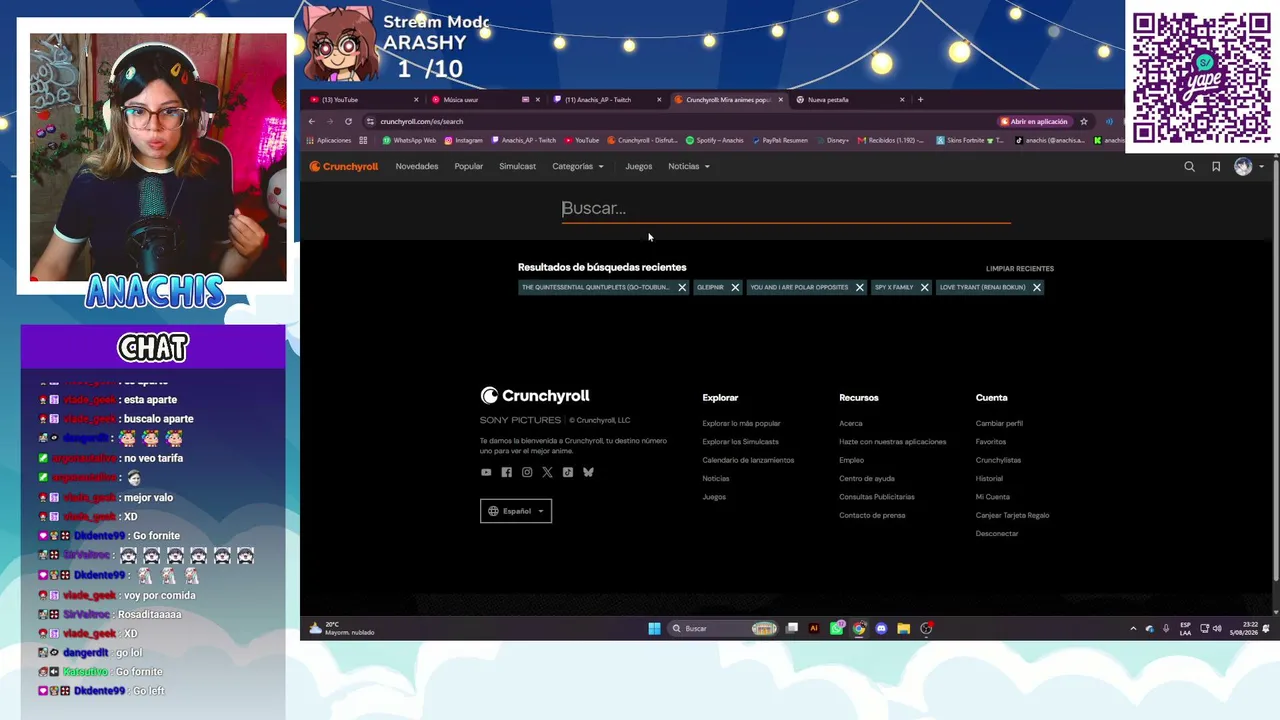This screenshot has width=1280, height=720.
Task: Open Crunchyroll's X social icon in footer
Action: [547, 472]
